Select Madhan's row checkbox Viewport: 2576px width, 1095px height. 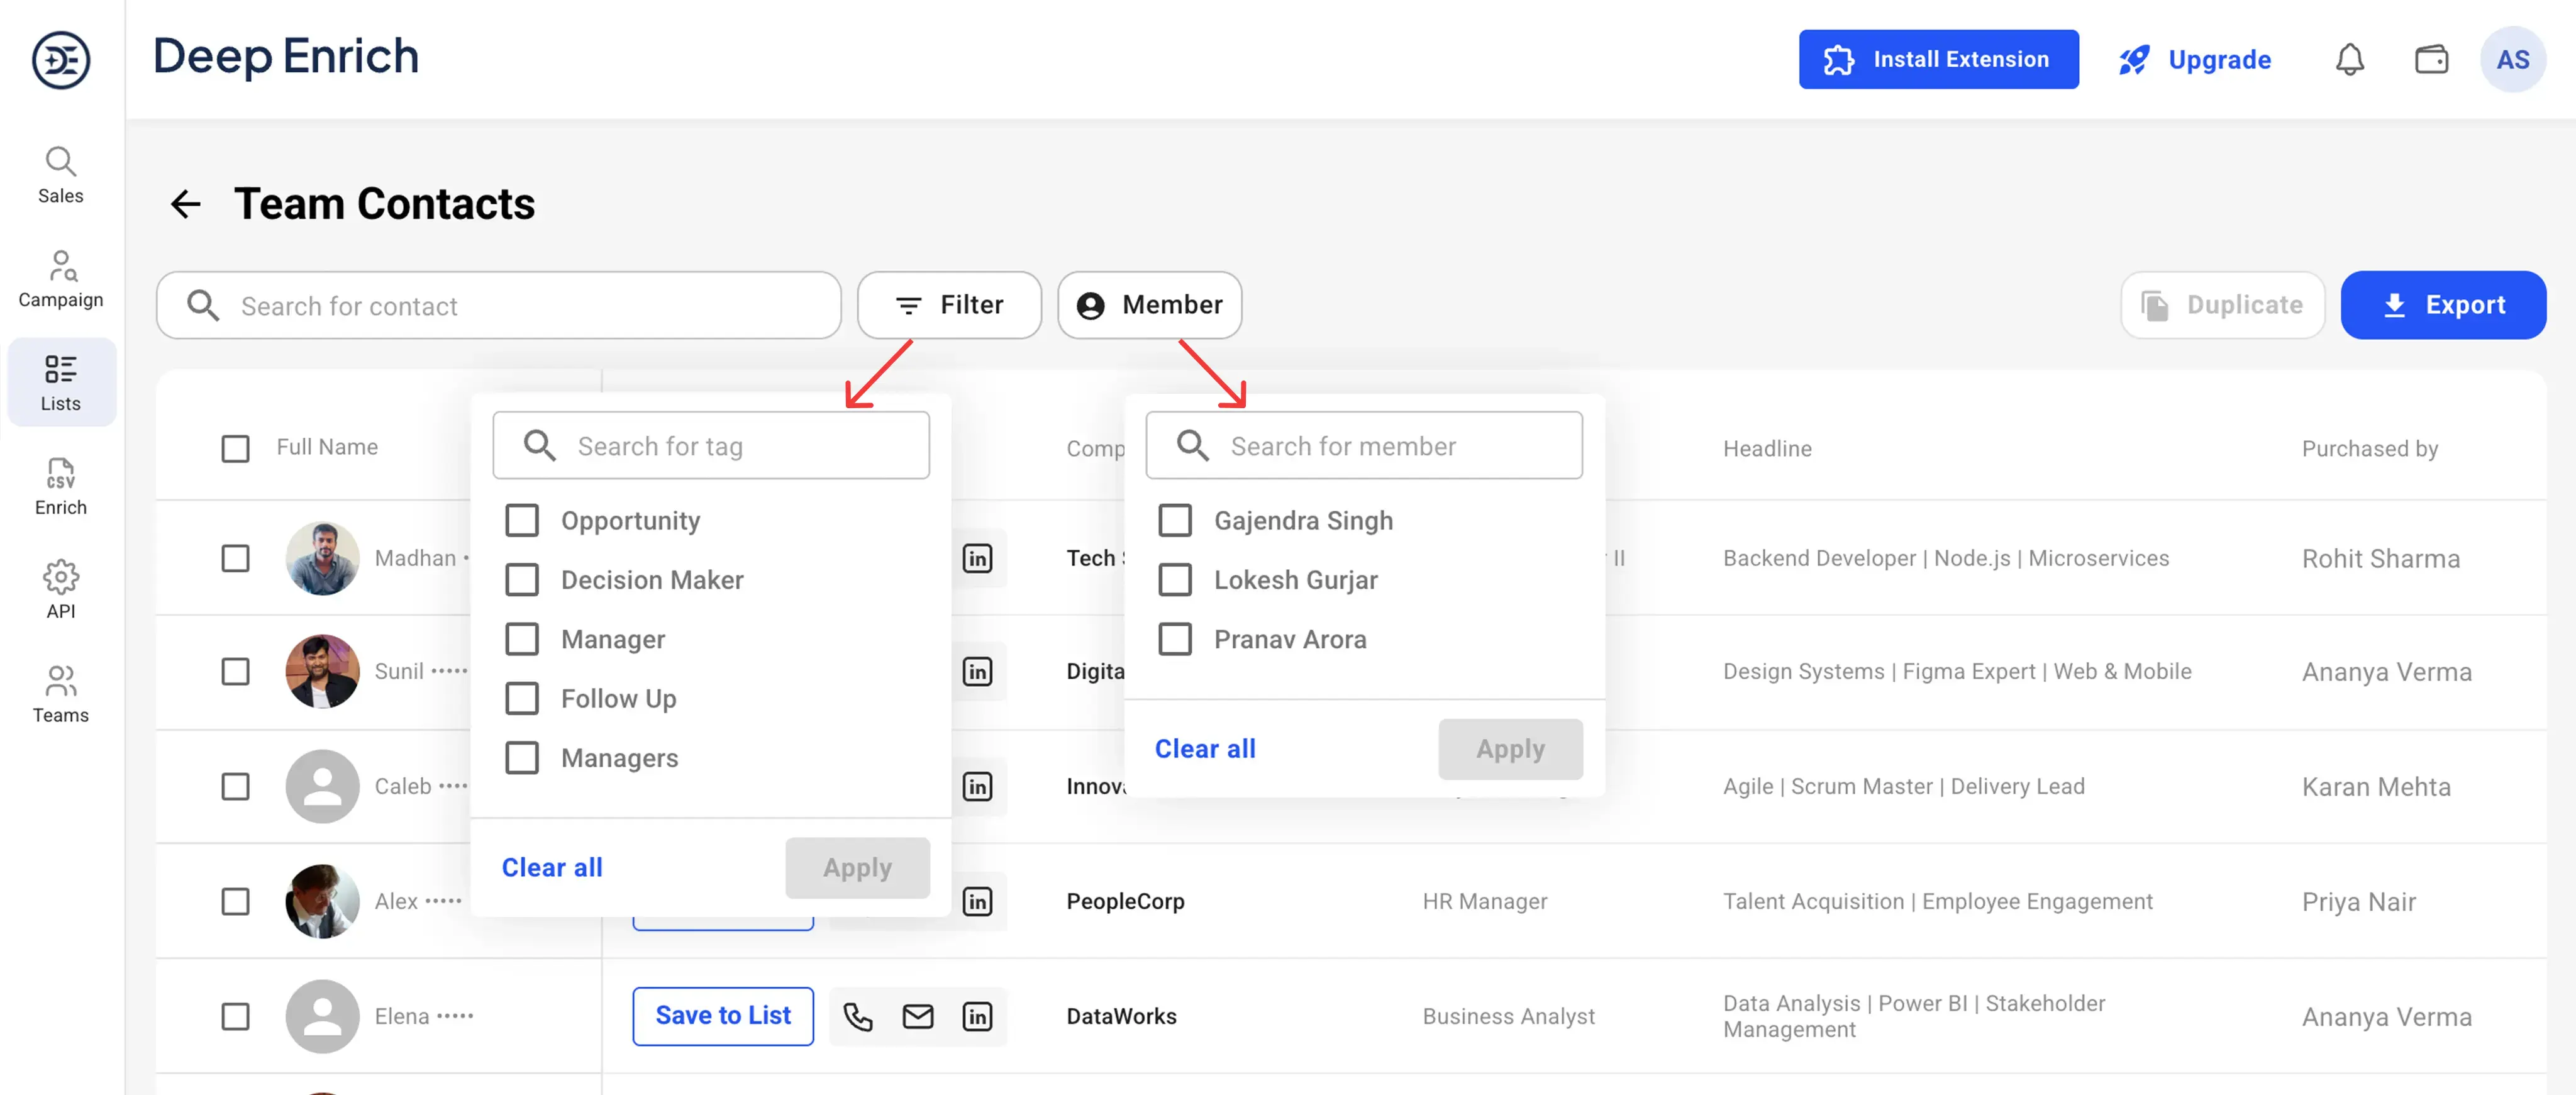235,558
